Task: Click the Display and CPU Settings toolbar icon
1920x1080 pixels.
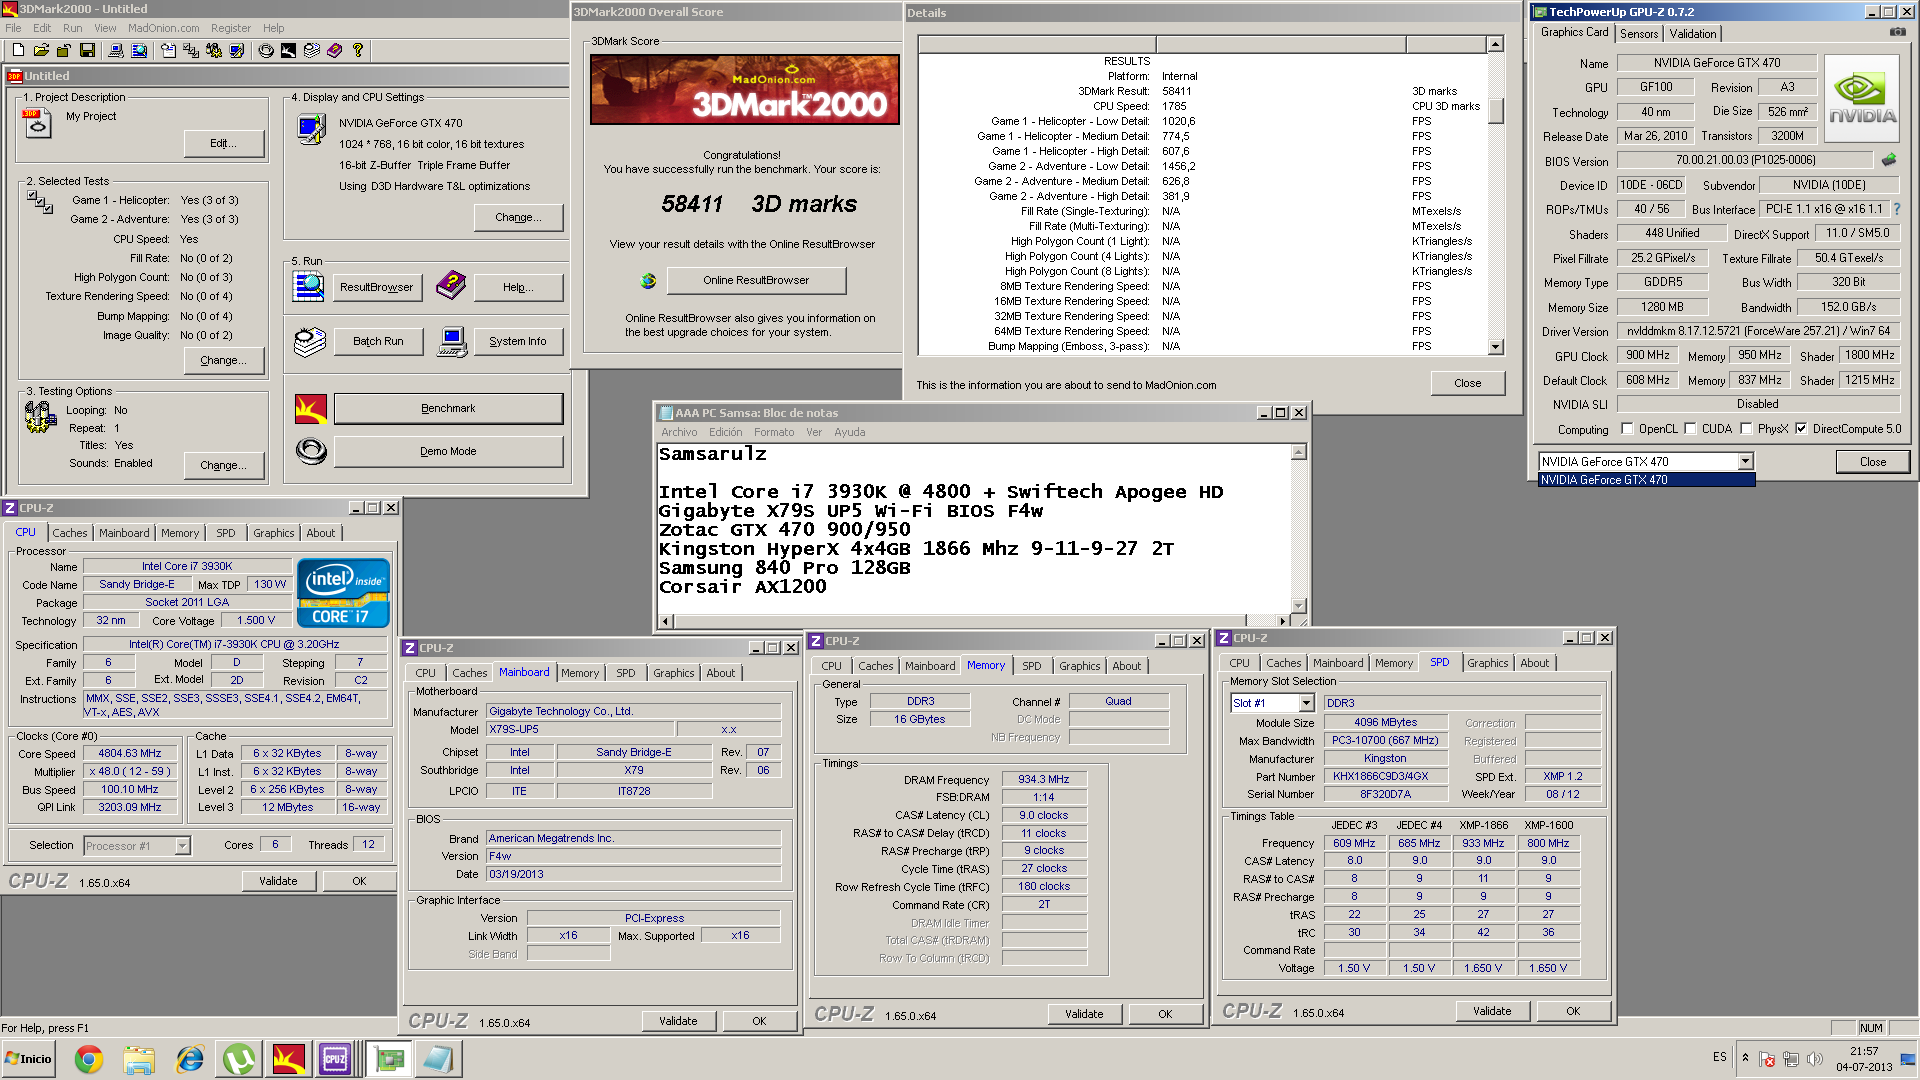Action: coord(237,50)
